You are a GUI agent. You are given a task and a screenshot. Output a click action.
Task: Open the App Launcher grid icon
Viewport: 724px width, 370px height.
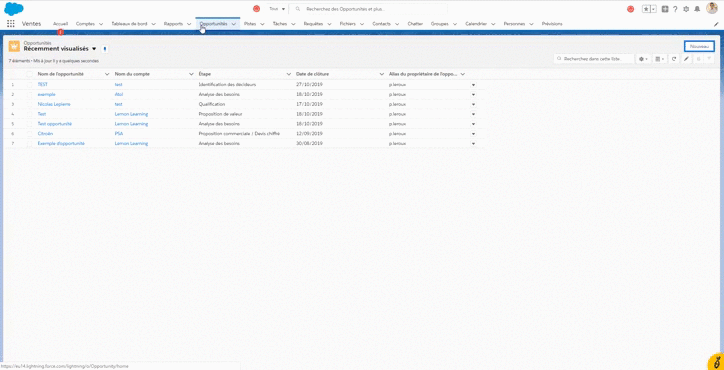[x=11, y=24]
